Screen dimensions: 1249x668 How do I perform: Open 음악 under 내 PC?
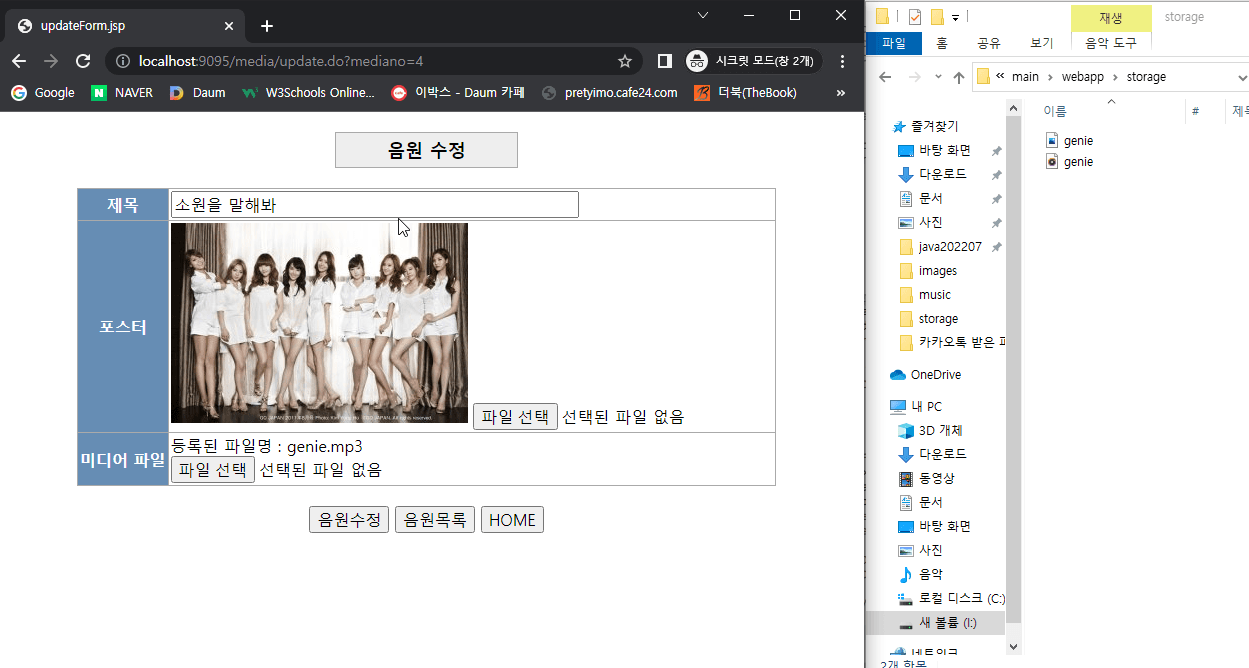click(920, 574)
